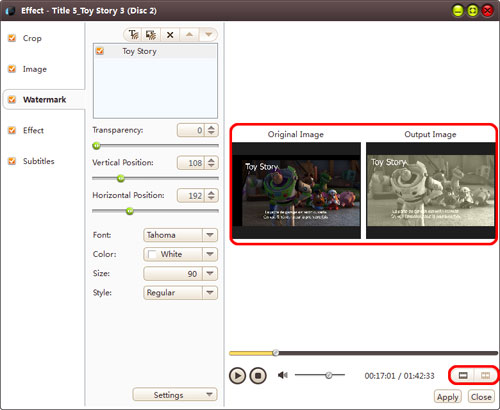
Task: Click the Horizontal Position value field
Action: 191,195
